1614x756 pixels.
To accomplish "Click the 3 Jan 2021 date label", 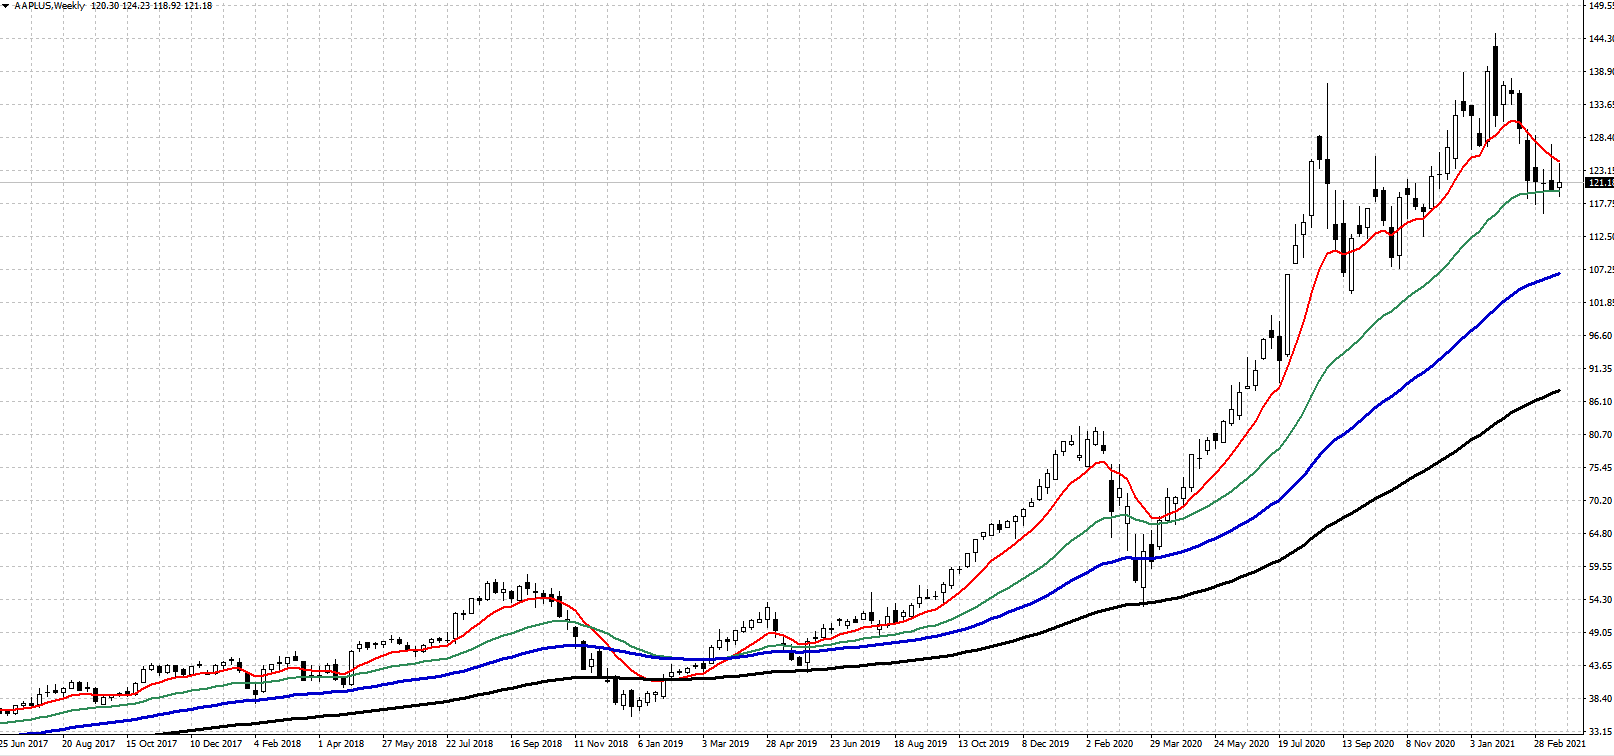I will pos(1493,744).
